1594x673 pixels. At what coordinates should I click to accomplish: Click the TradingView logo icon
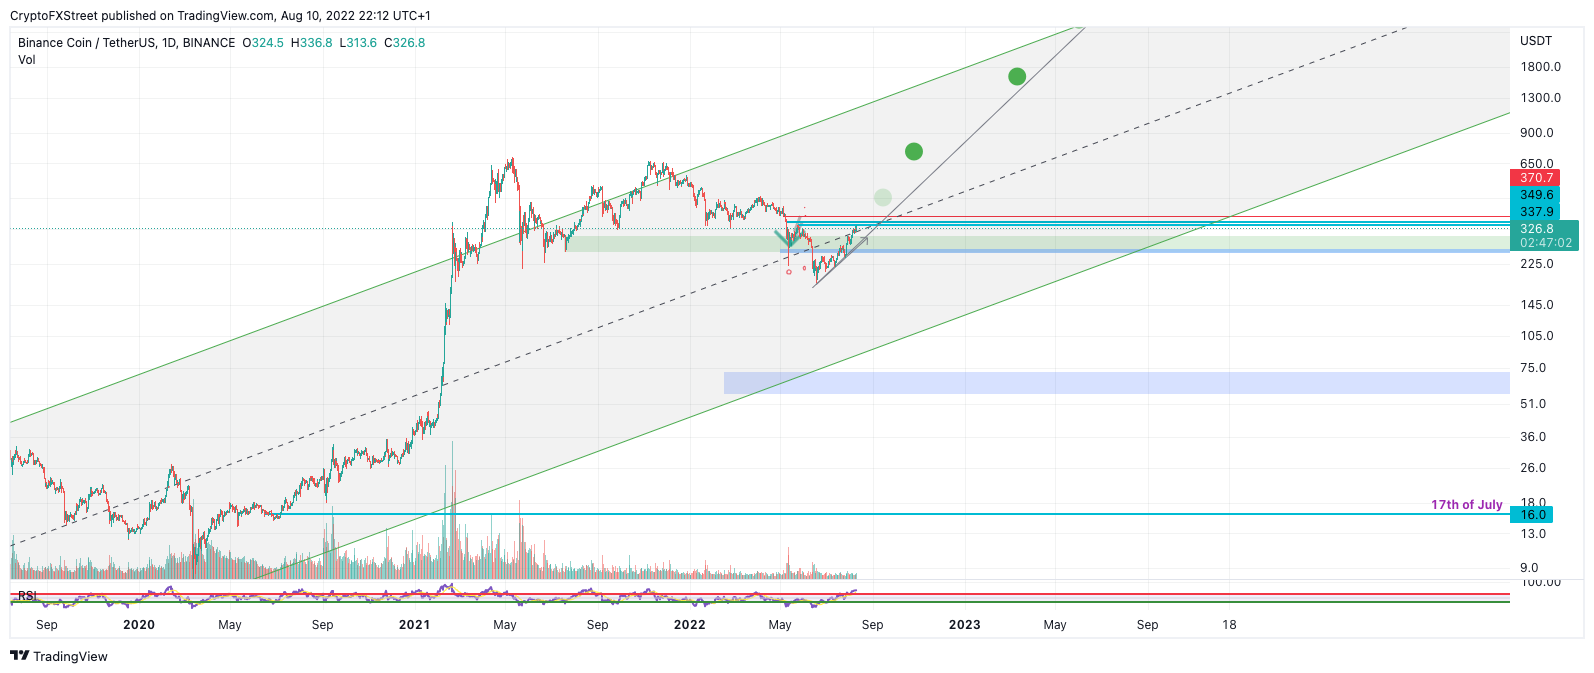(19, 656)
